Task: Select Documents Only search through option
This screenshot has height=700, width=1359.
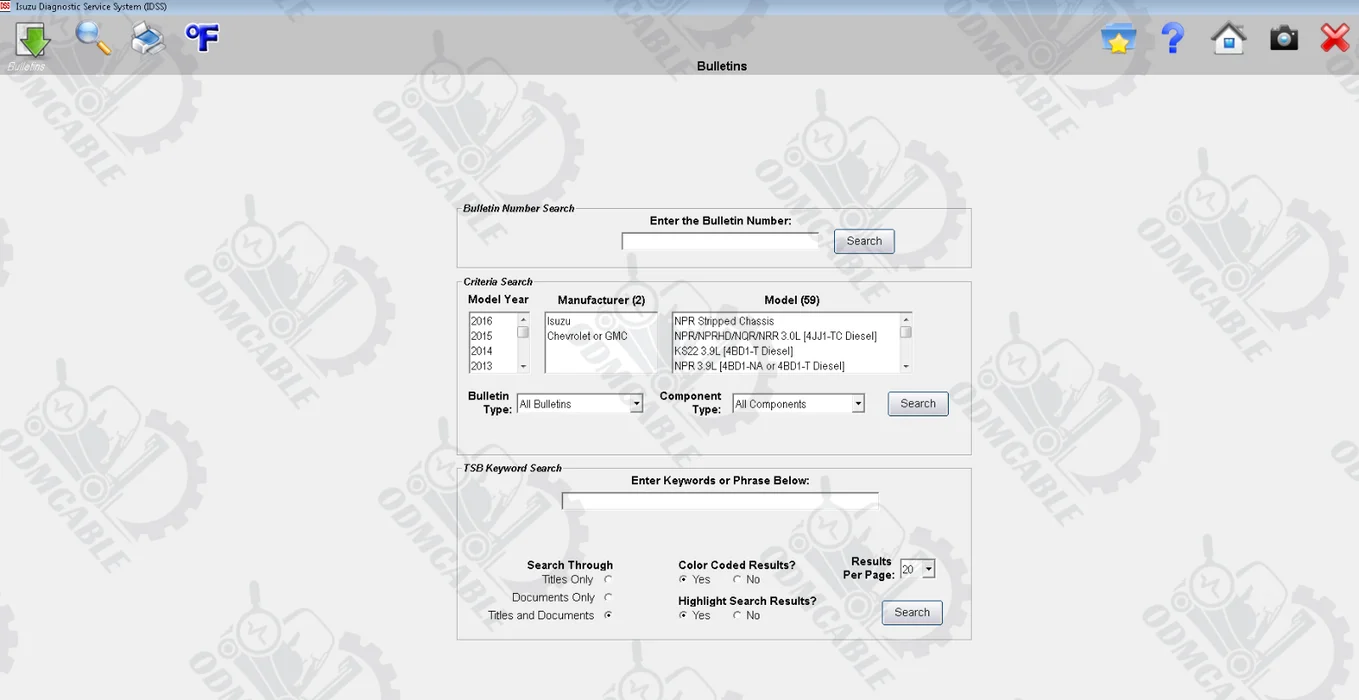Action: (608, 597)
